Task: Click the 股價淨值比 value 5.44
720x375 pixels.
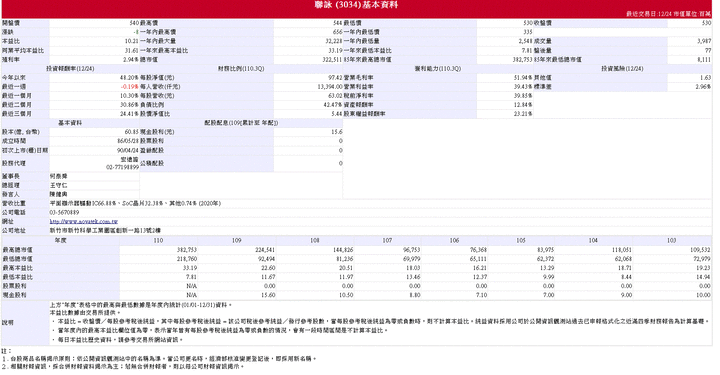Action: pos(337,114)
